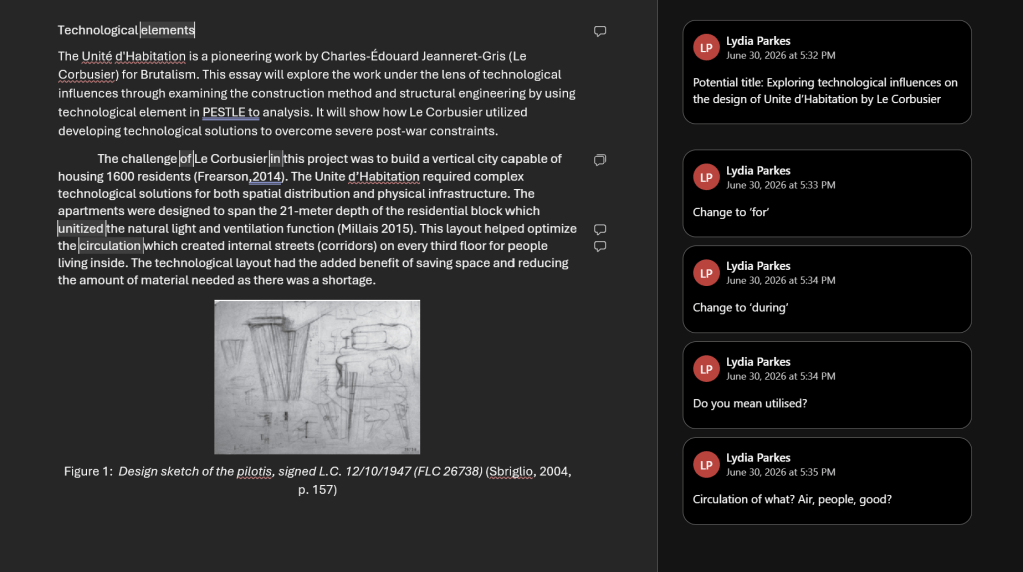Click the highlighted word 'in' before 'this project'
The height and width of the screenshot is (572, 1023).
pos(275,158)
